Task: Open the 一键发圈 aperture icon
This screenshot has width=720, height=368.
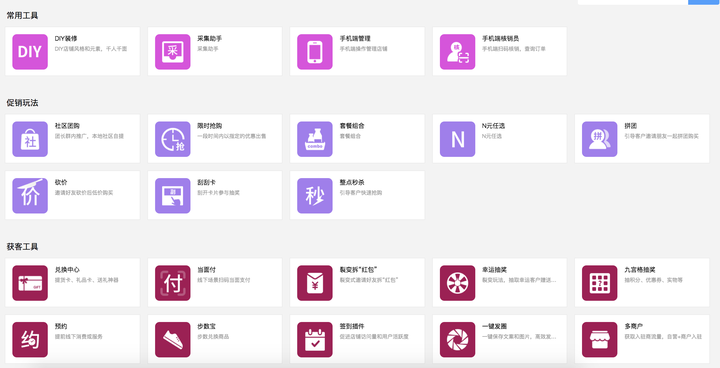Action: (457, 340)
